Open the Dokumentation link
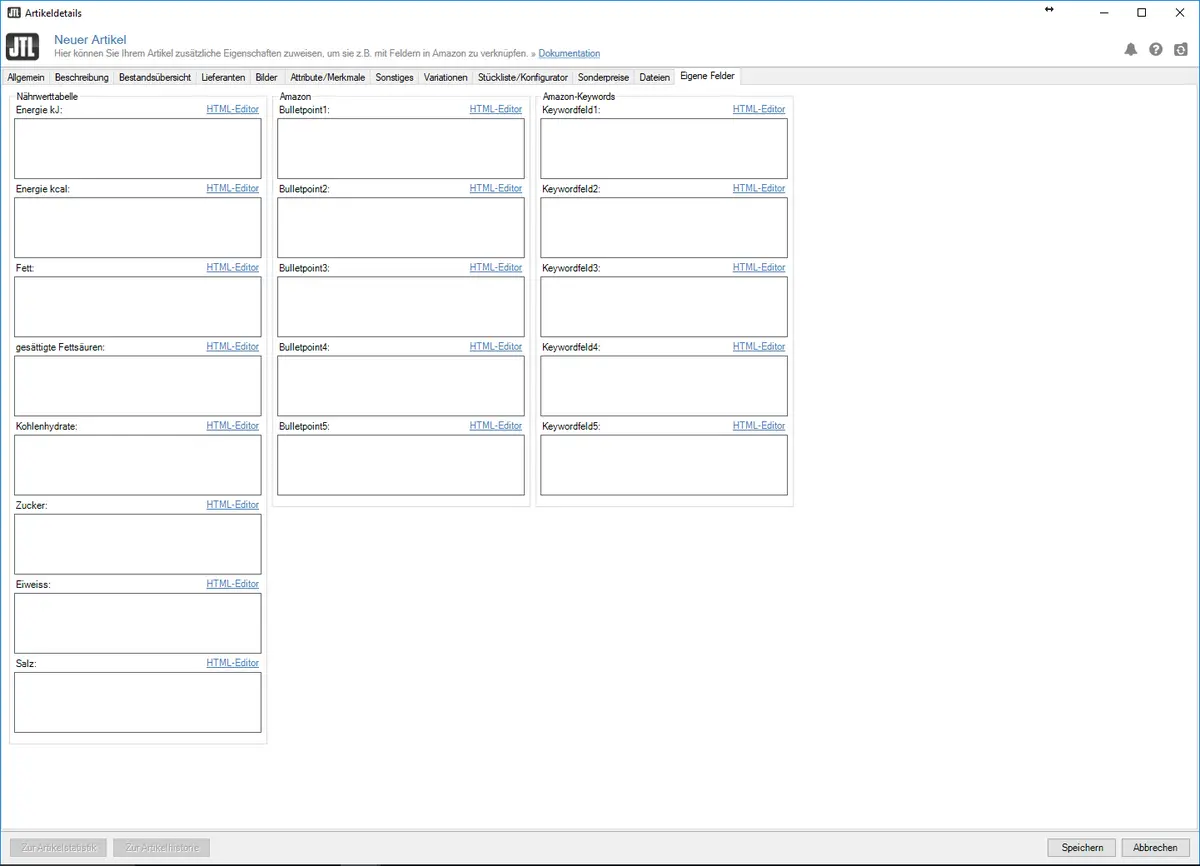This screenshot has width=1200, height=866. point(569,53)
